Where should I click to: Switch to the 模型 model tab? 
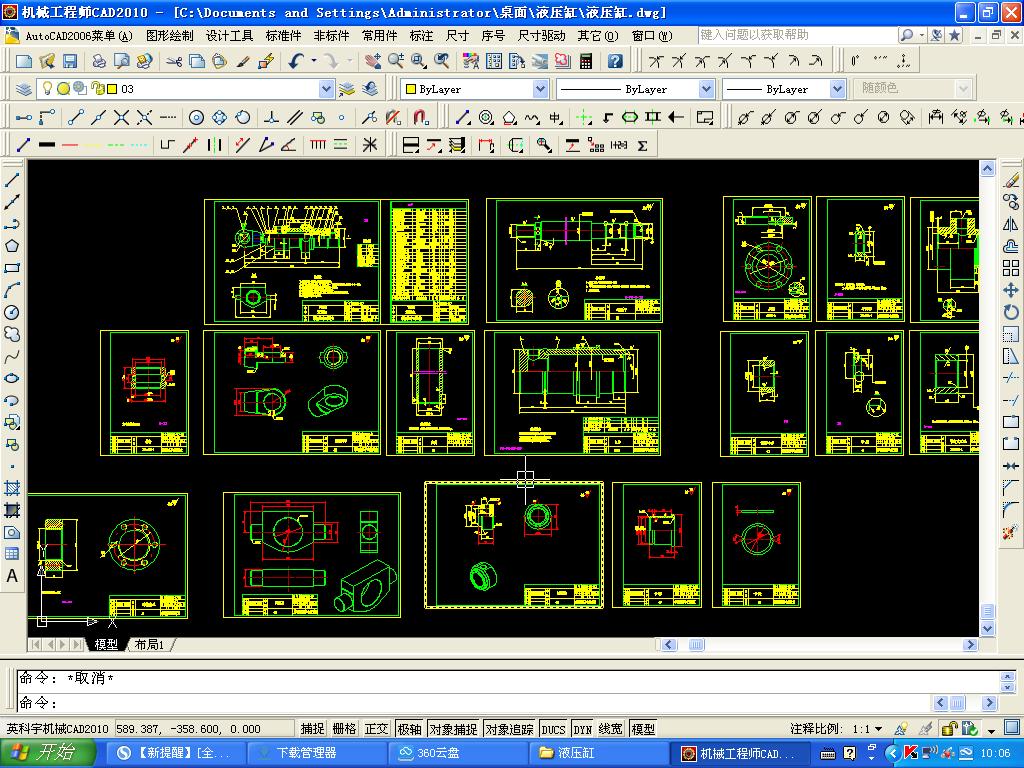pyautogui.click(x=106, y=645)
